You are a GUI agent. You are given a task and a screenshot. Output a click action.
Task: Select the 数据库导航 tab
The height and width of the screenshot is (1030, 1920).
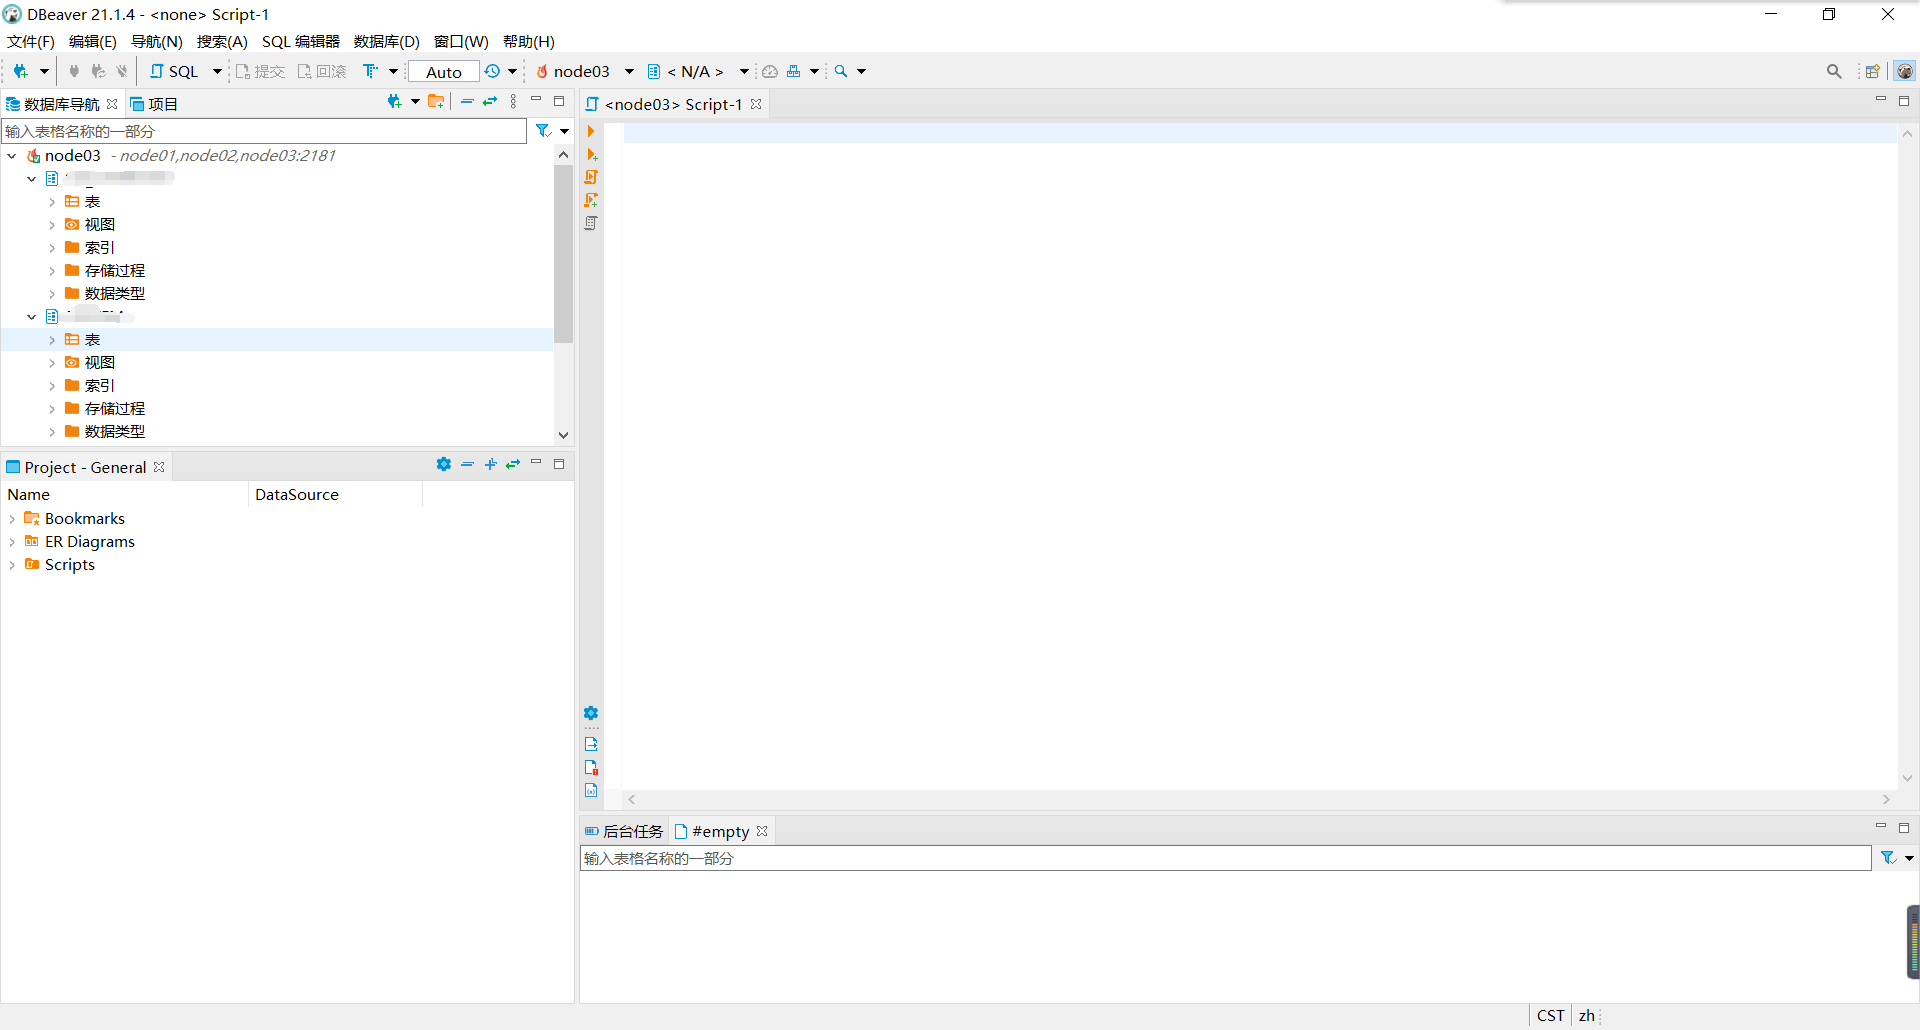(x=62, y=104)
